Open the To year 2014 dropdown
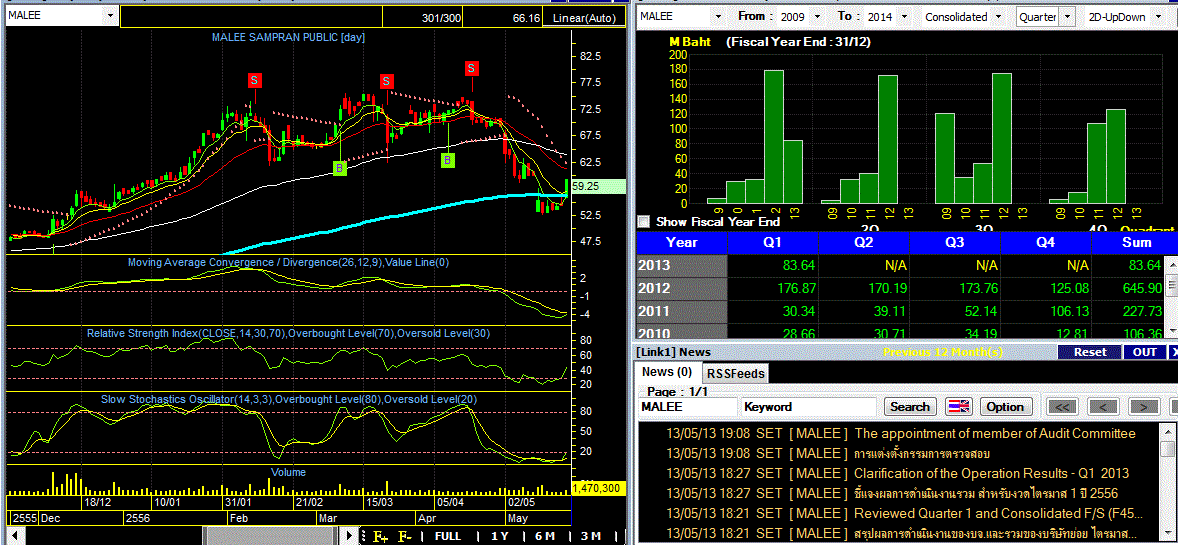Screen dimensions: 1178x548 click(904, 16)
